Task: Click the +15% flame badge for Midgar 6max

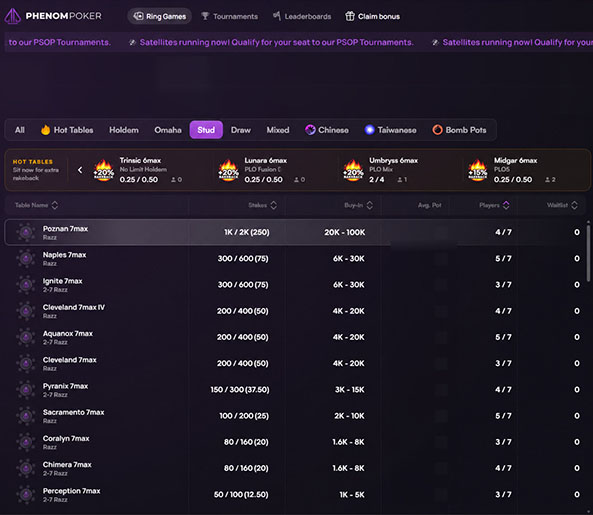Action: coord(478,170)
